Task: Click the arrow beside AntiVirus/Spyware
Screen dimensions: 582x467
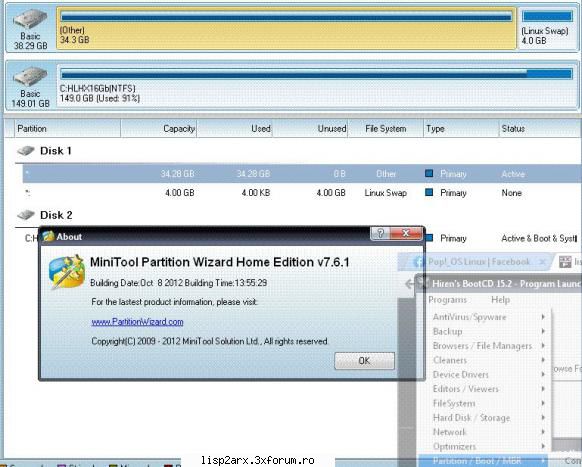Action: [x=543, y=317]
